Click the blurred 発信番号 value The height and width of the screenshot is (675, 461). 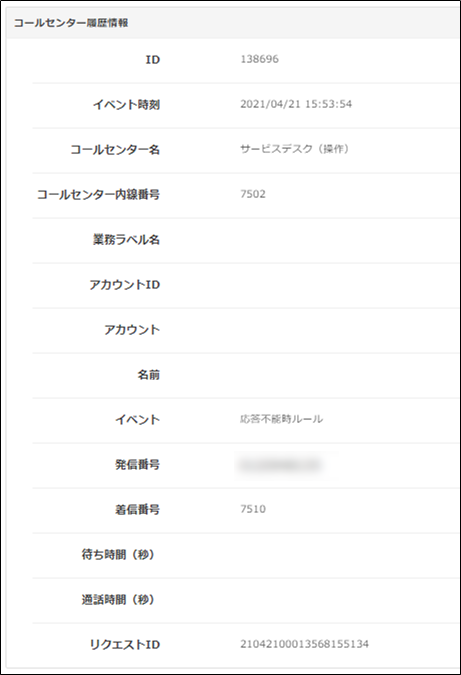pos(279,464)
